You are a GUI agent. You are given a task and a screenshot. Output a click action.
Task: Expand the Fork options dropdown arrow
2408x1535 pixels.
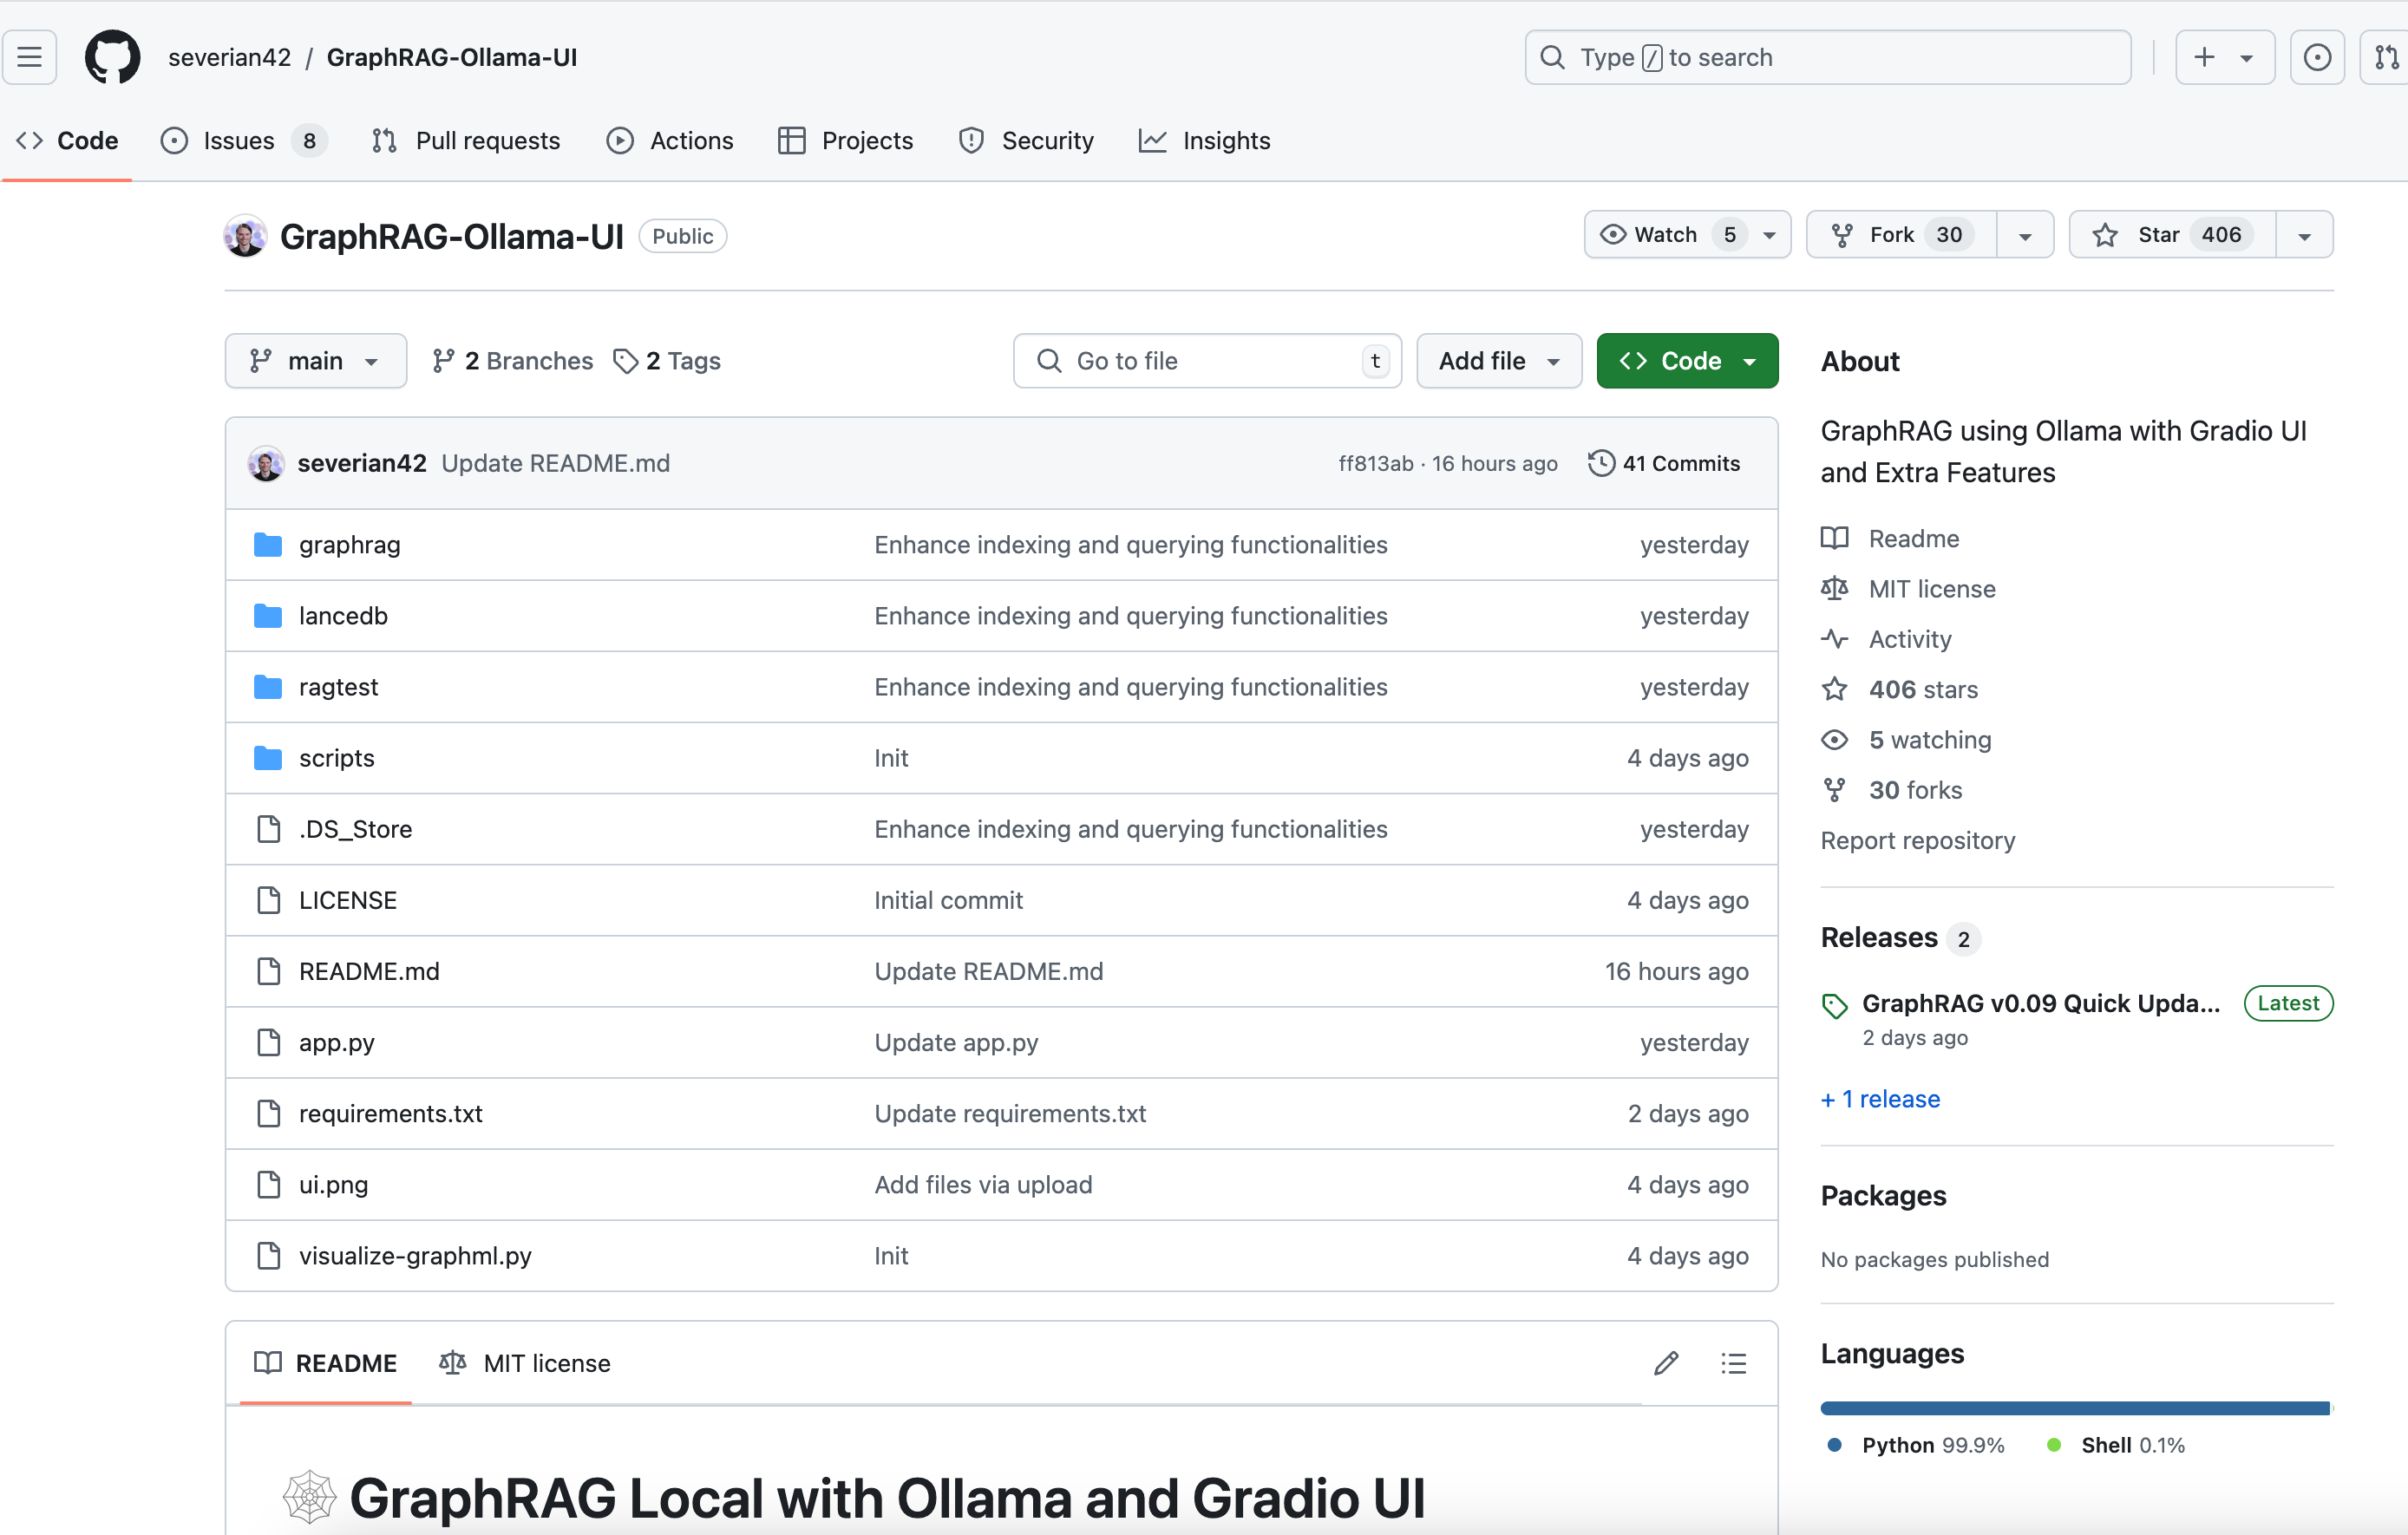[x=2025, y=236]
